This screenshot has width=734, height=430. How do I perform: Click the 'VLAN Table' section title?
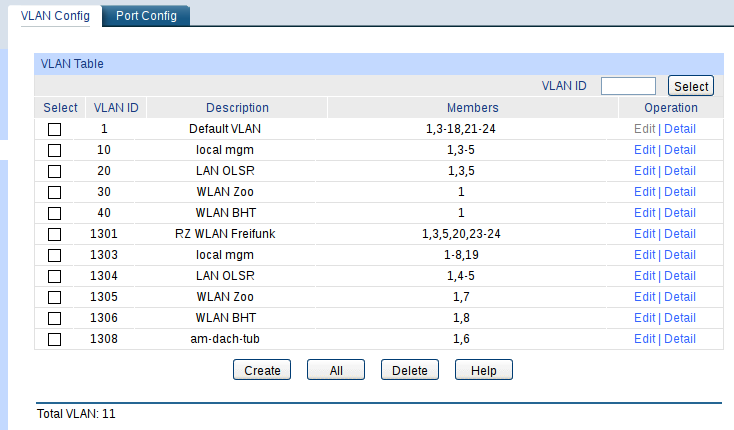click(x=72, y=64)
